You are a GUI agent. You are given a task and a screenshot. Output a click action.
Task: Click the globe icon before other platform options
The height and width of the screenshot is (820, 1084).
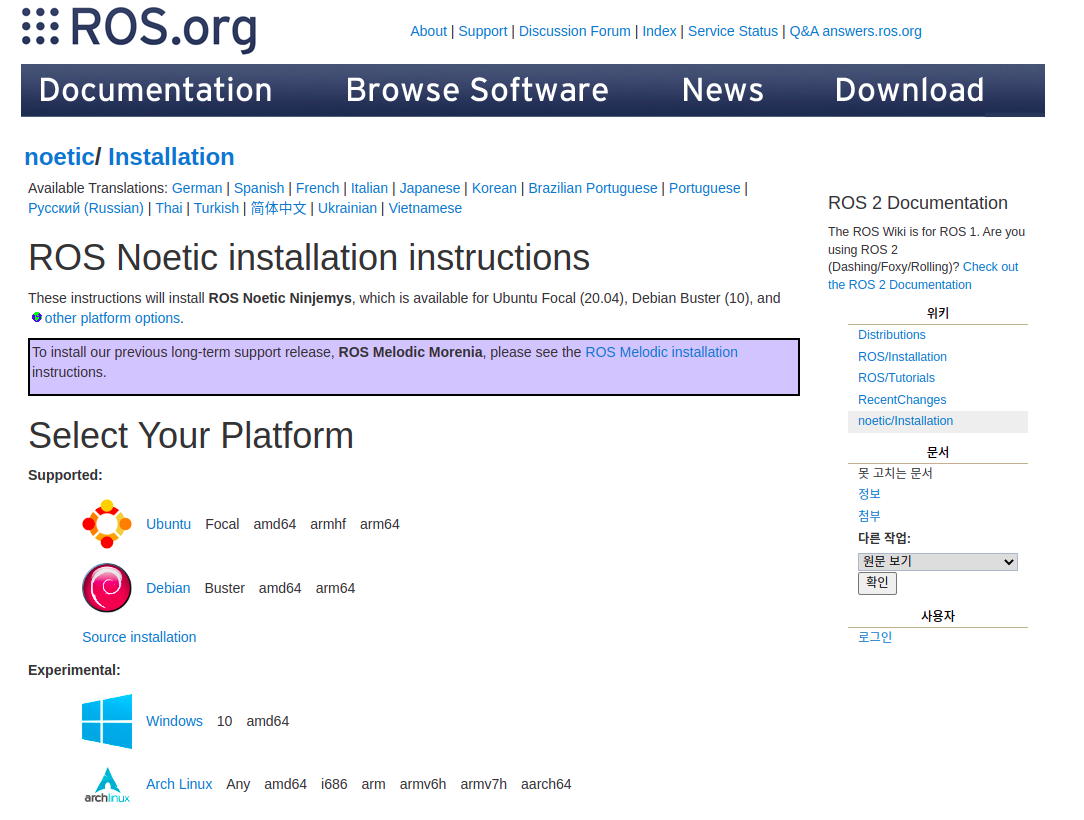coord(37,317)
